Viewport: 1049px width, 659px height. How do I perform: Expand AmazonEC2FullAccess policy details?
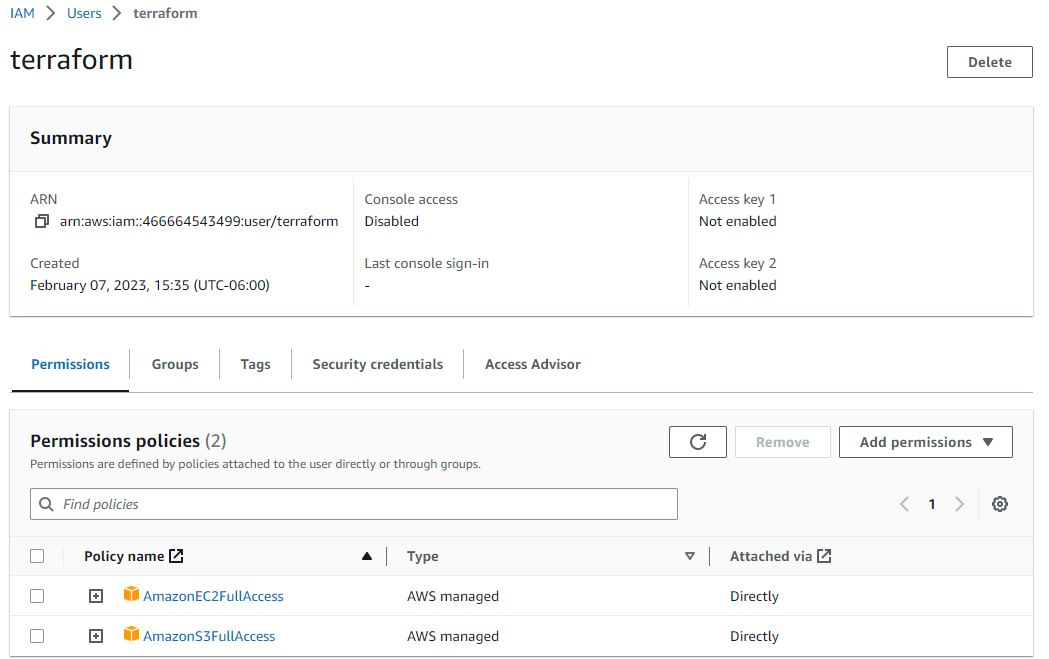[95, 595]
